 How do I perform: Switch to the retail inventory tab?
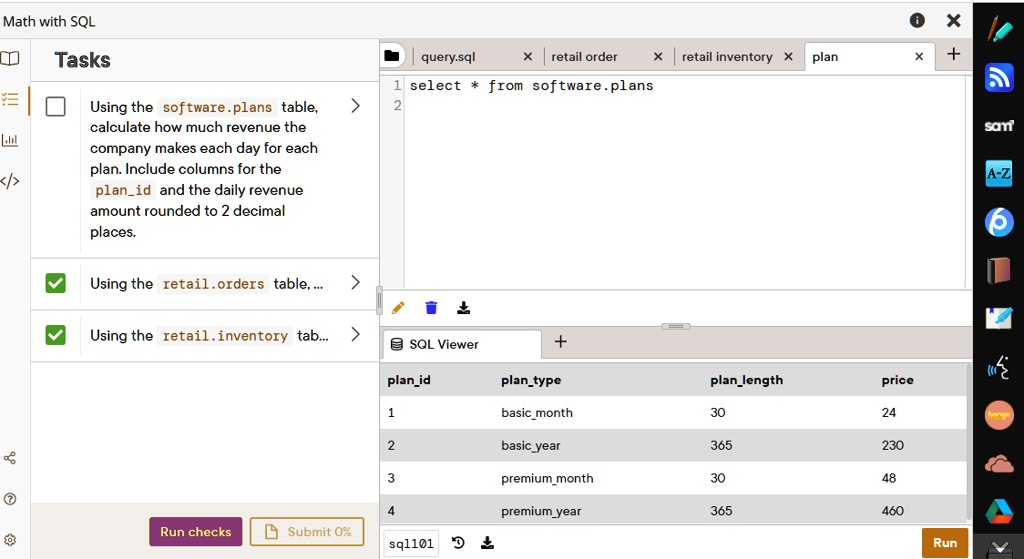pos(727,57)
